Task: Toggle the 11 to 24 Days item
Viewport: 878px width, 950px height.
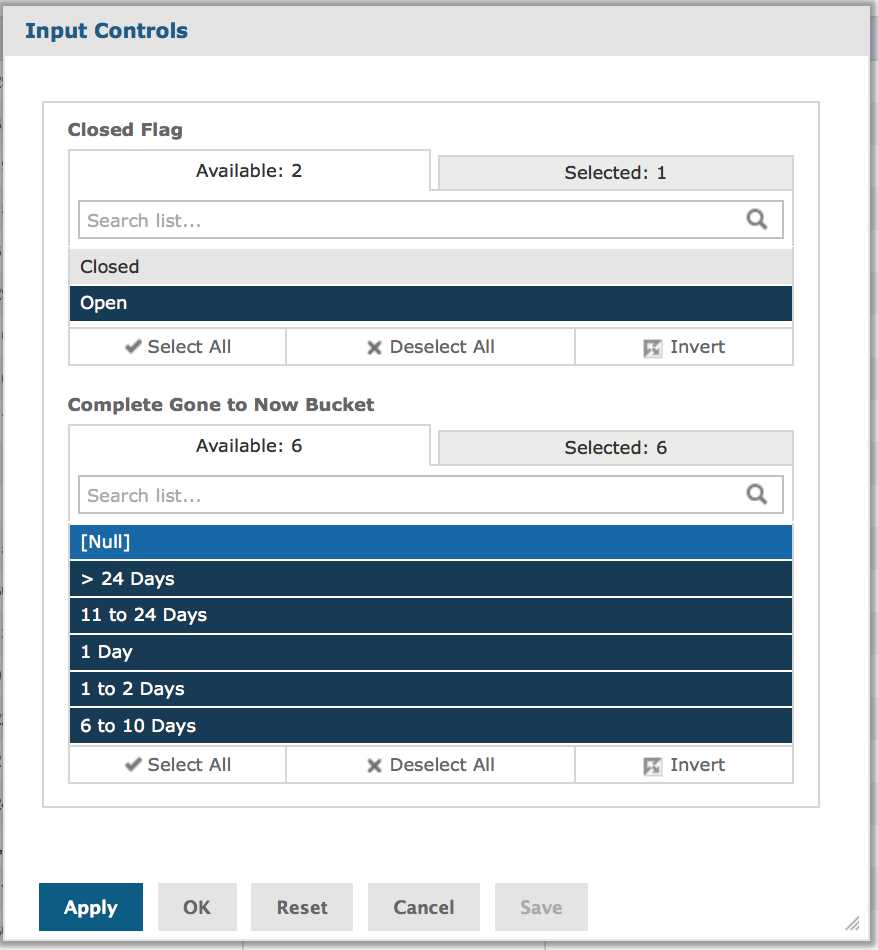Action: 431,615
